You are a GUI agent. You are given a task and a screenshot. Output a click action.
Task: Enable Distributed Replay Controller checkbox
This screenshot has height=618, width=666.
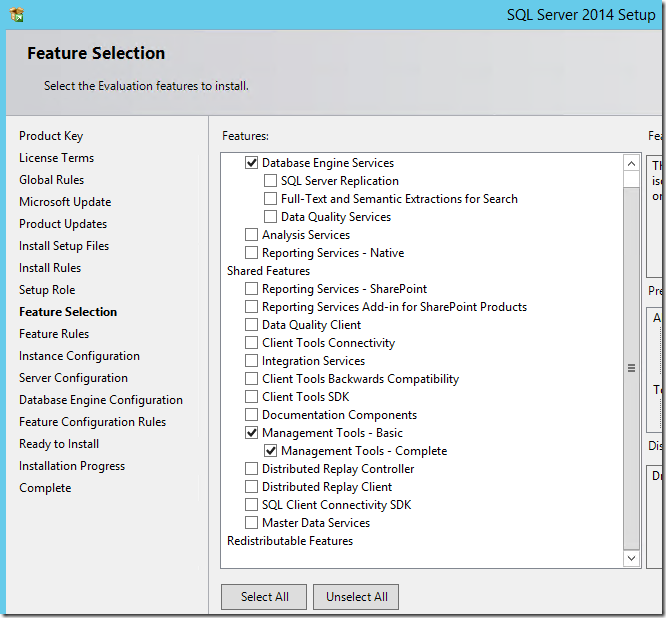(251, 468)
